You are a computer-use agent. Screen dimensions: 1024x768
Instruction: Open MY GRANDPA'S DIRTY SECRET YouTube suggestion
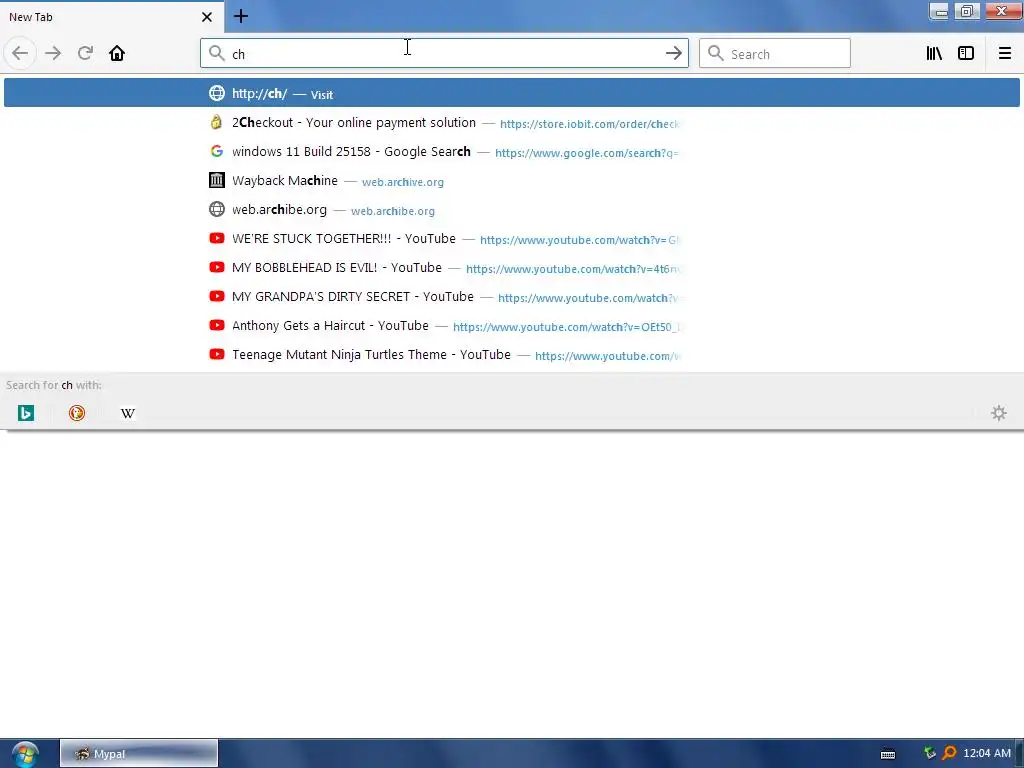tap(511, 296)
